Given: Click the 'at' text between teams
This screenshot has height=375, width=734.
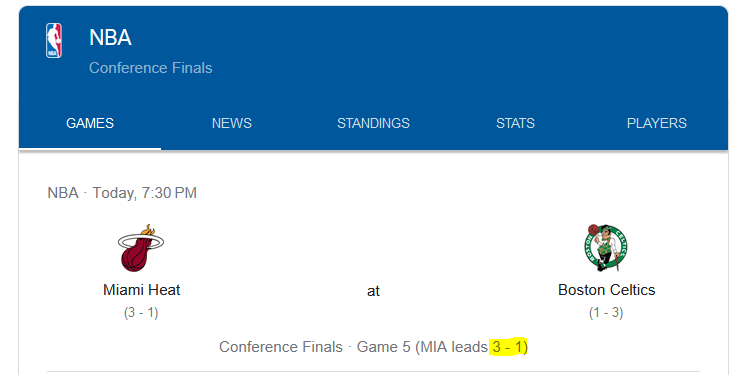Looking at the screenshot, I should click(373, 291).
